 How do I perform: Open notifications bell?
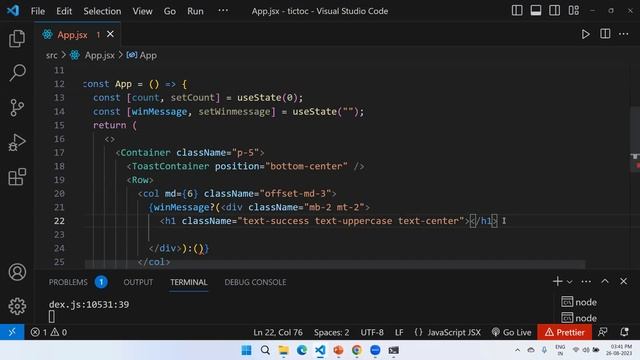(x=624, y=332)
